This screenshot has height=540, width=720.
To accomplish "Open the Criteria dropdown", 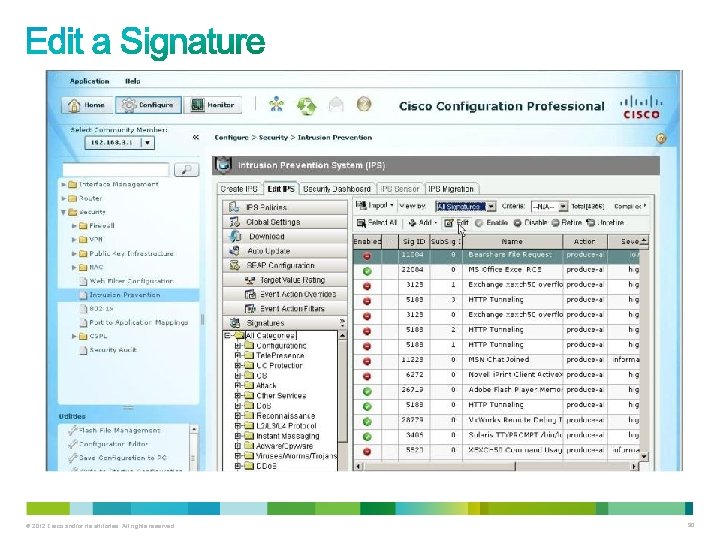I will [550, 207].
